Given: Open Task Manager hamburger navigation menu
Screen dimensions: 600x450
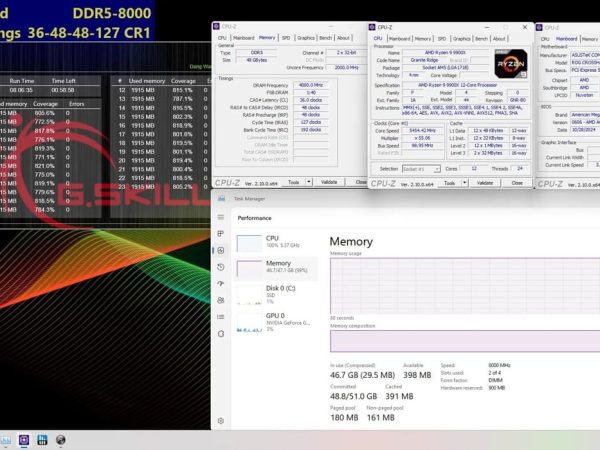Looking at the screenshot, I should pos(221,217).
